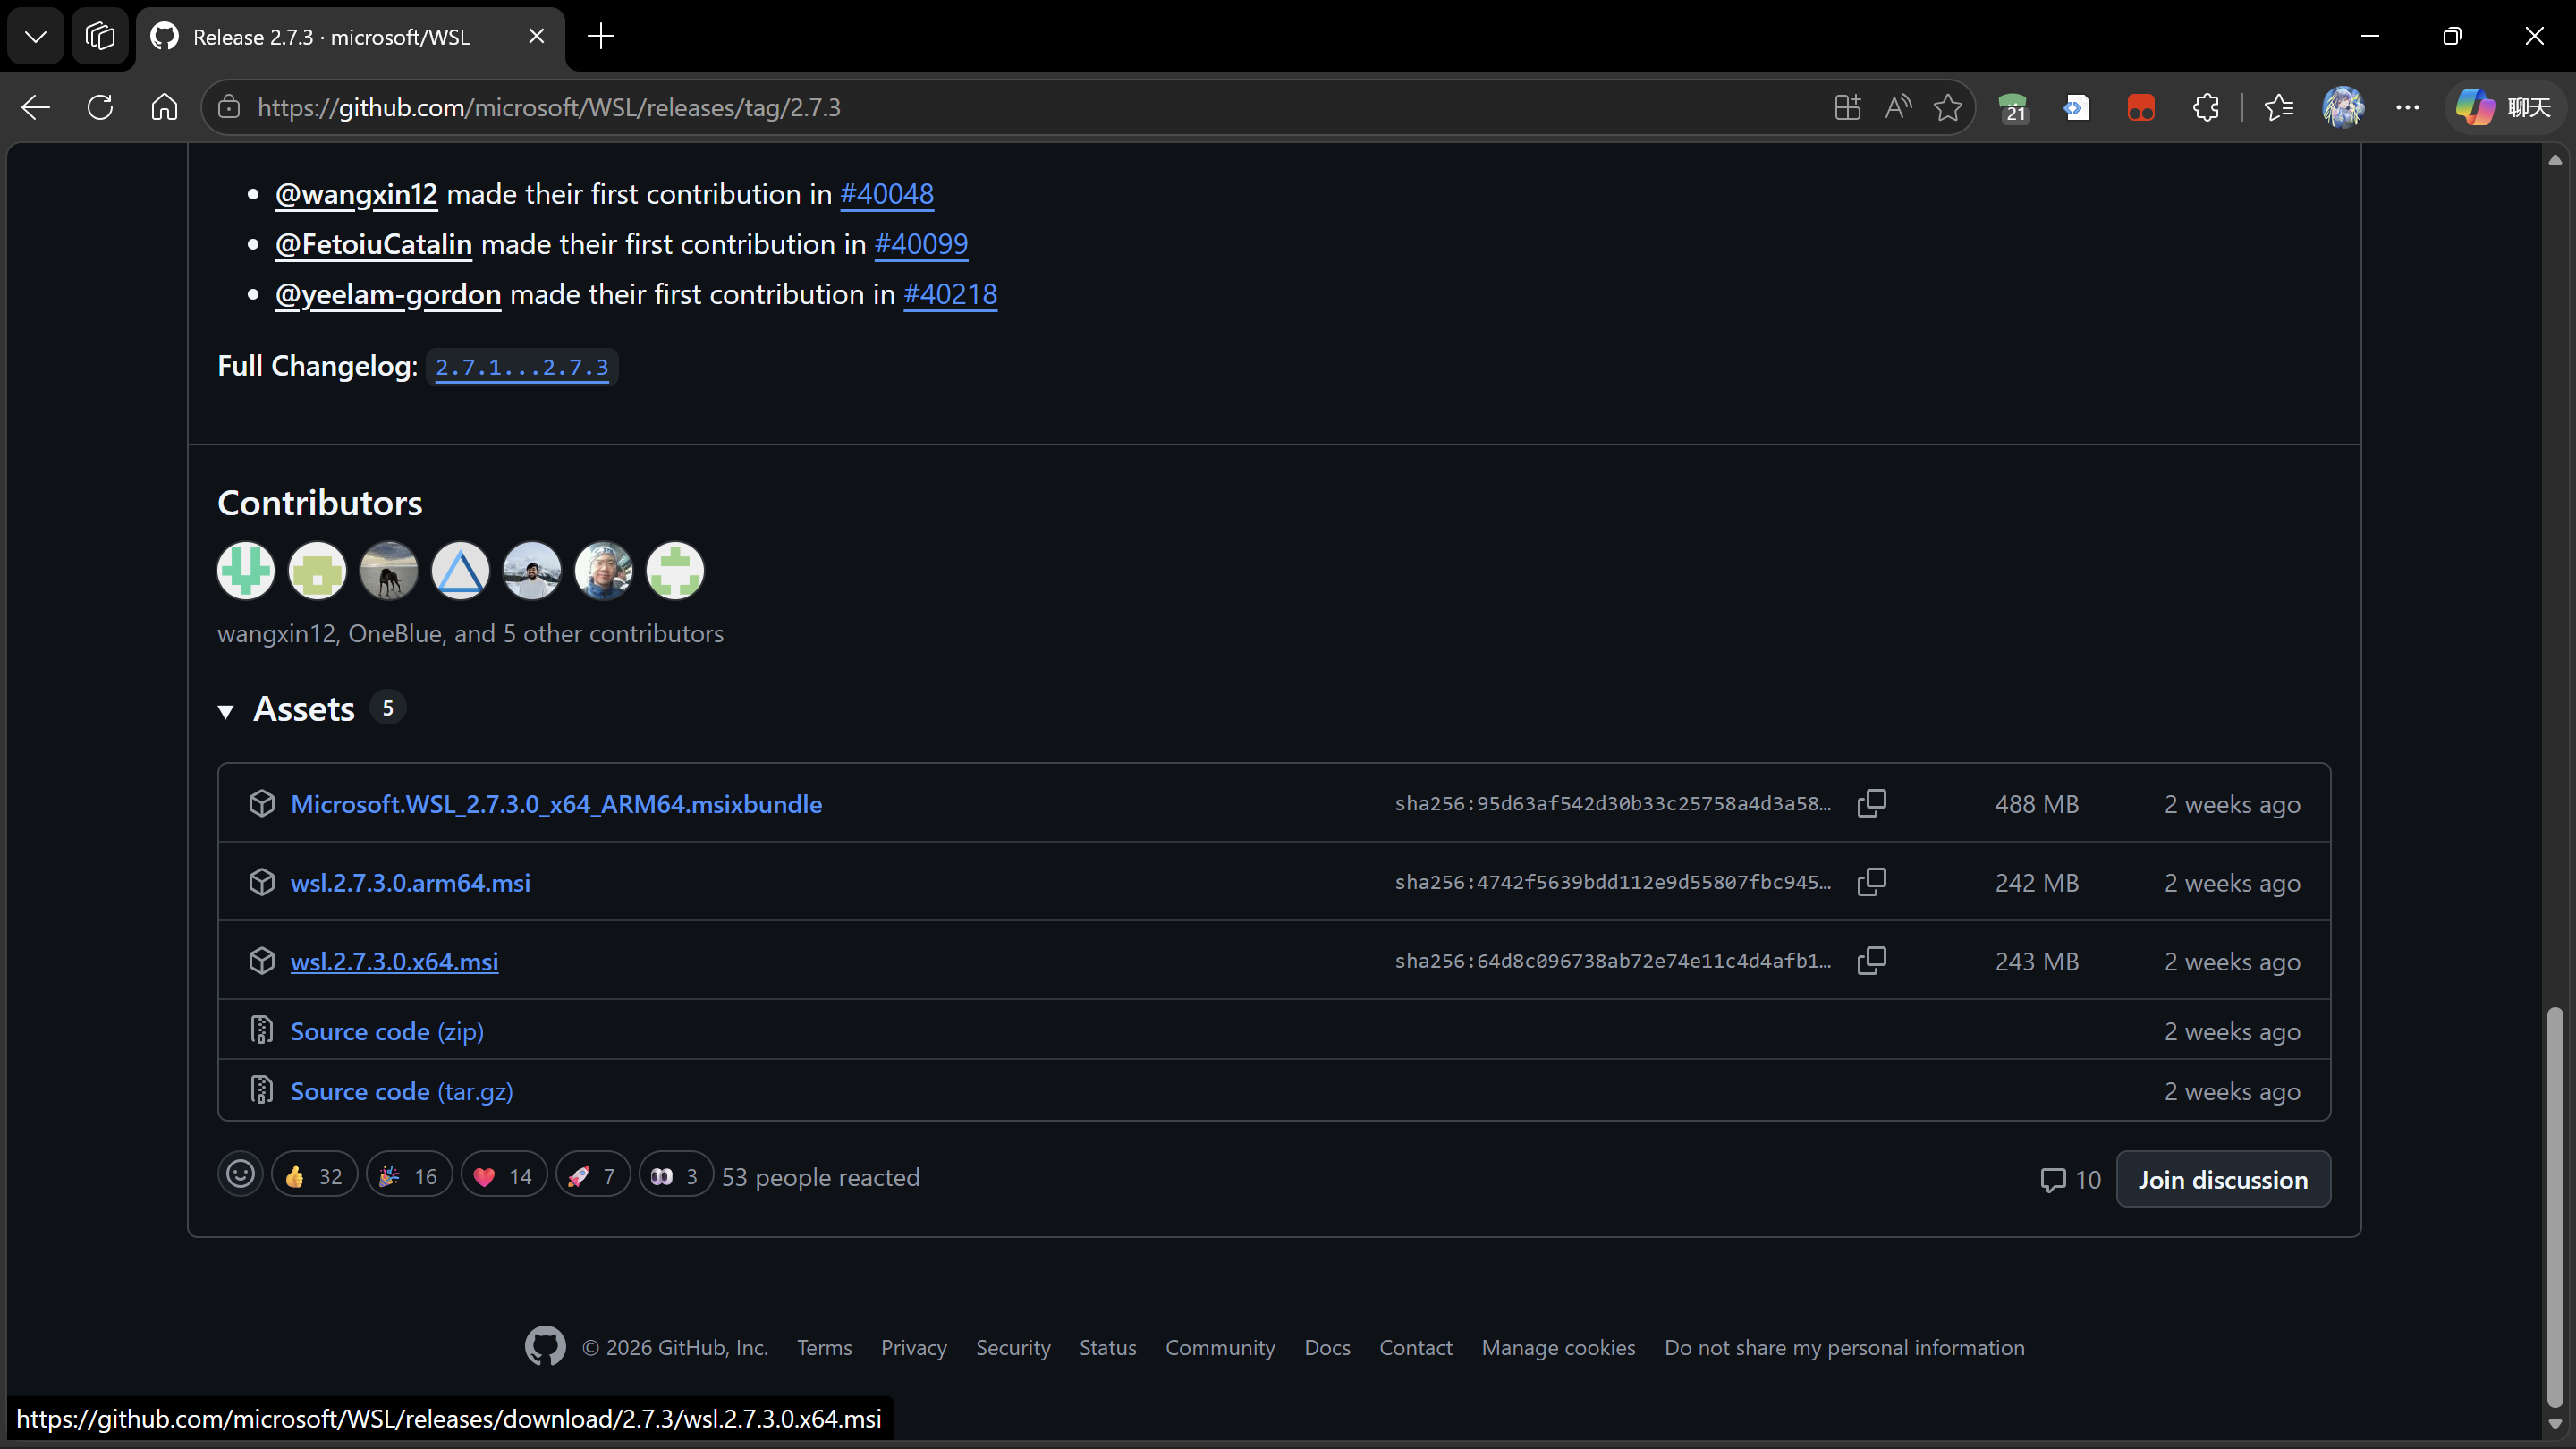Open the Extensions puzzle menu

[x=2205, y=107]
